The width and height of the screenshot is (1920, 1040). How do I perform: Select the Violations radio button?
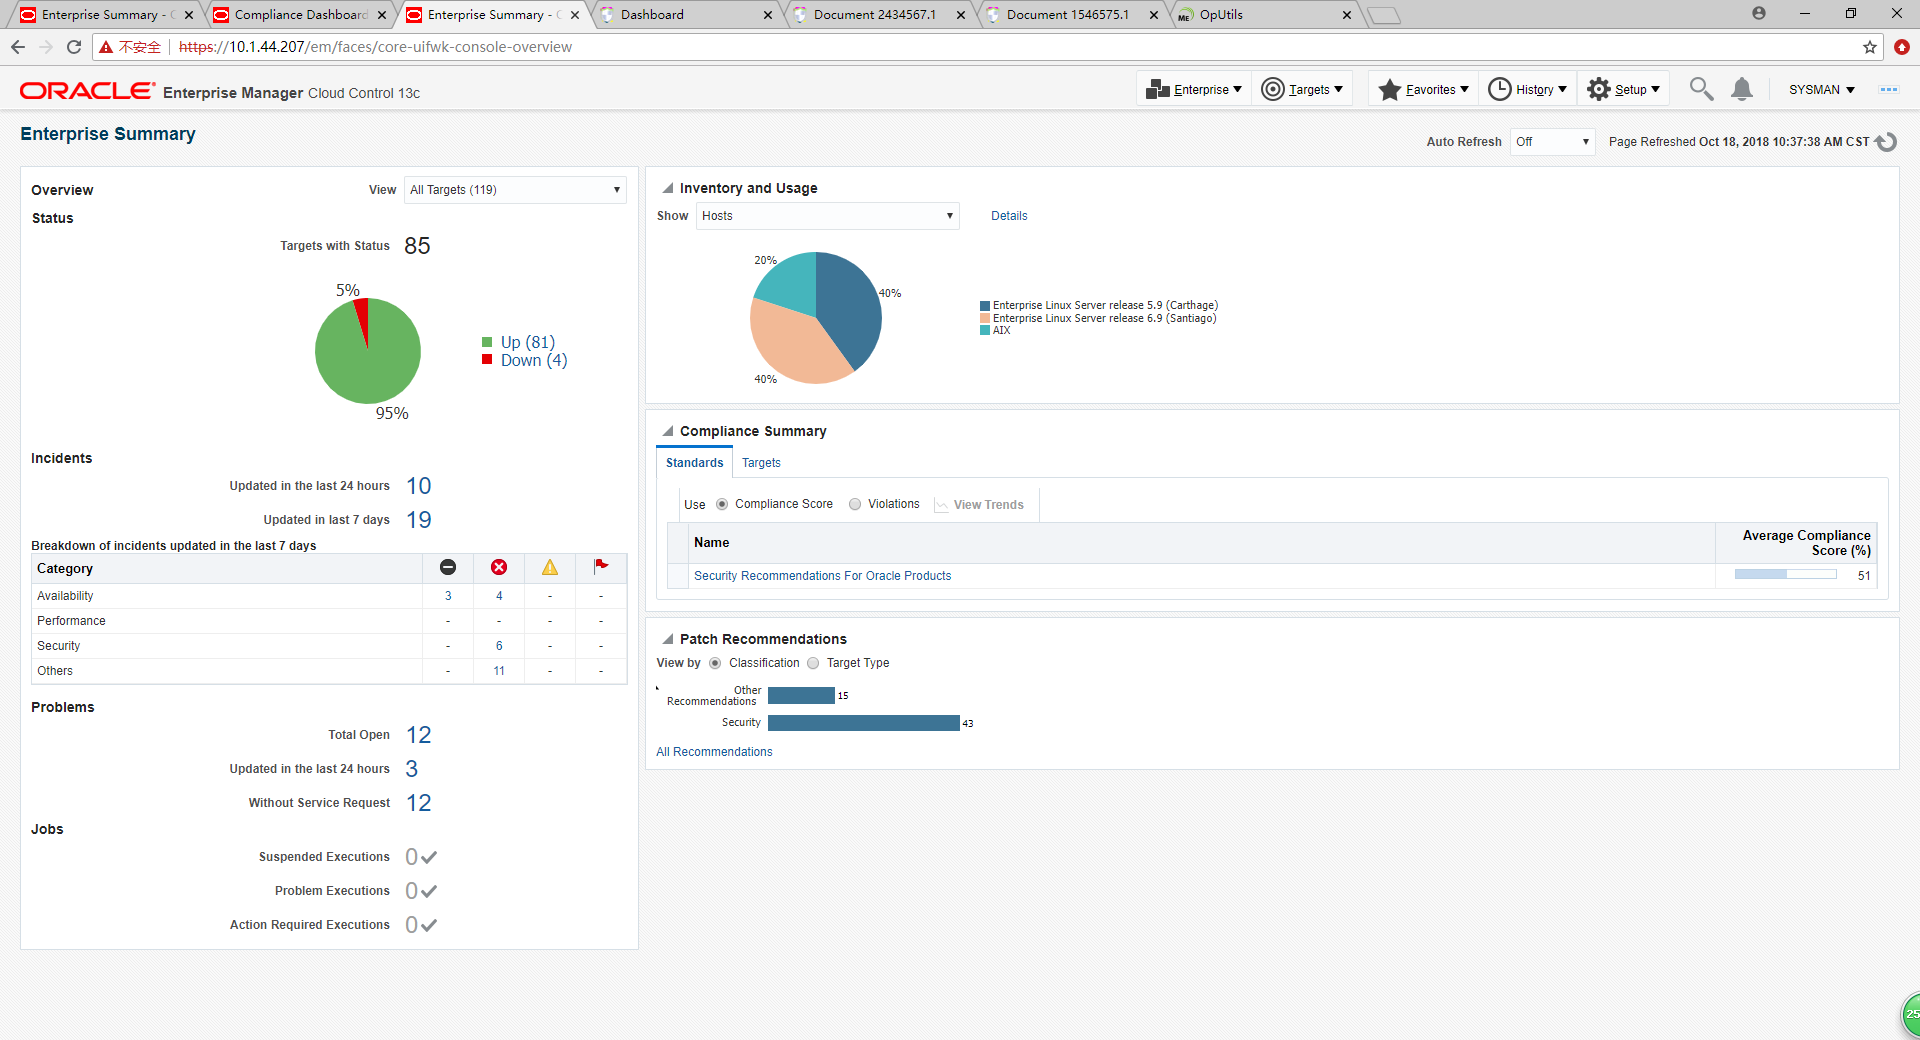pyautogui.click(x=855, y=504)
